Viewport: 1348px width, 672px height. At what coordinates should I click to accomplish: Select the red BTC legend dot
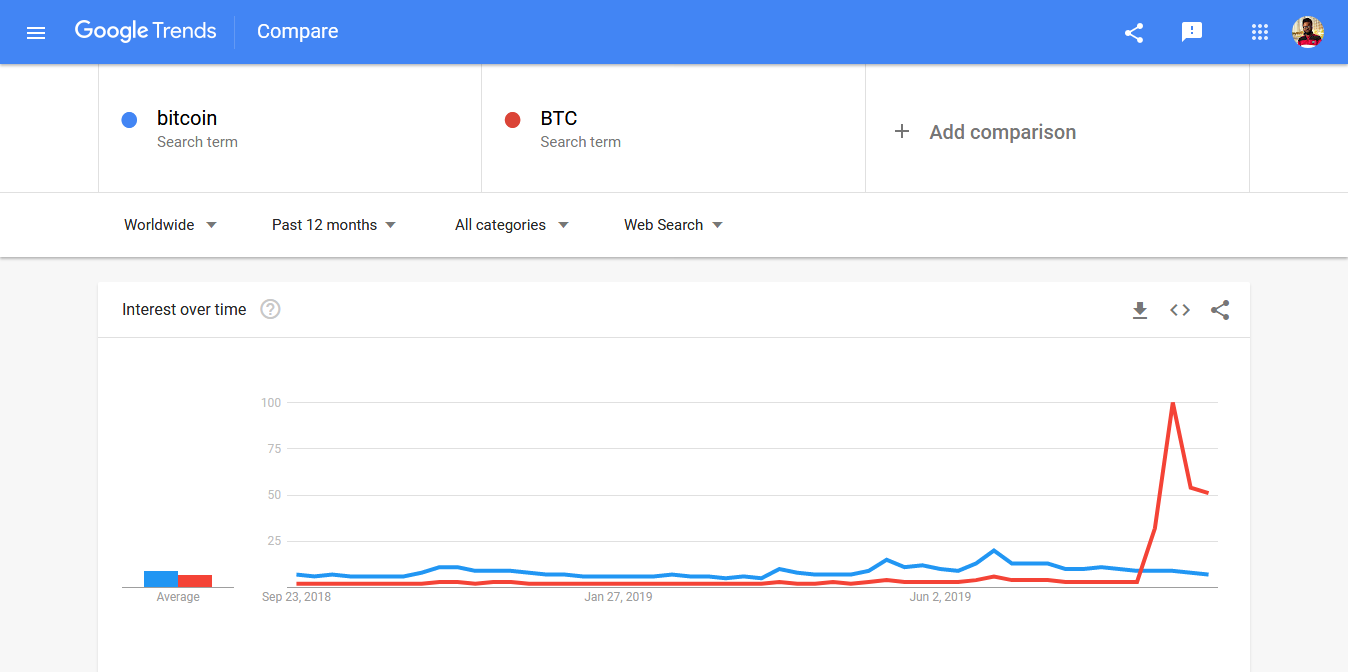pos(512,119)
